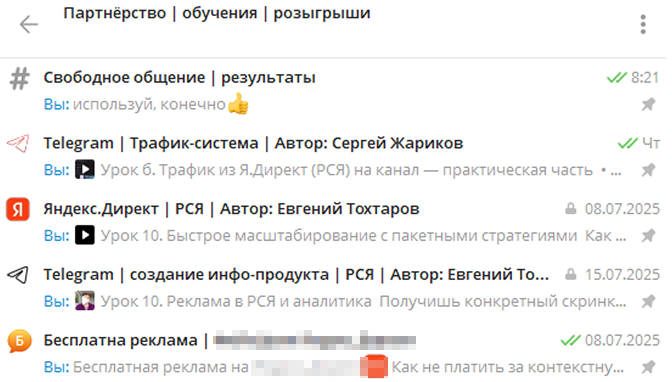Click photo thumbnail in Урок 10 Реклама preview
672x382 pixels.
[85, 301]
